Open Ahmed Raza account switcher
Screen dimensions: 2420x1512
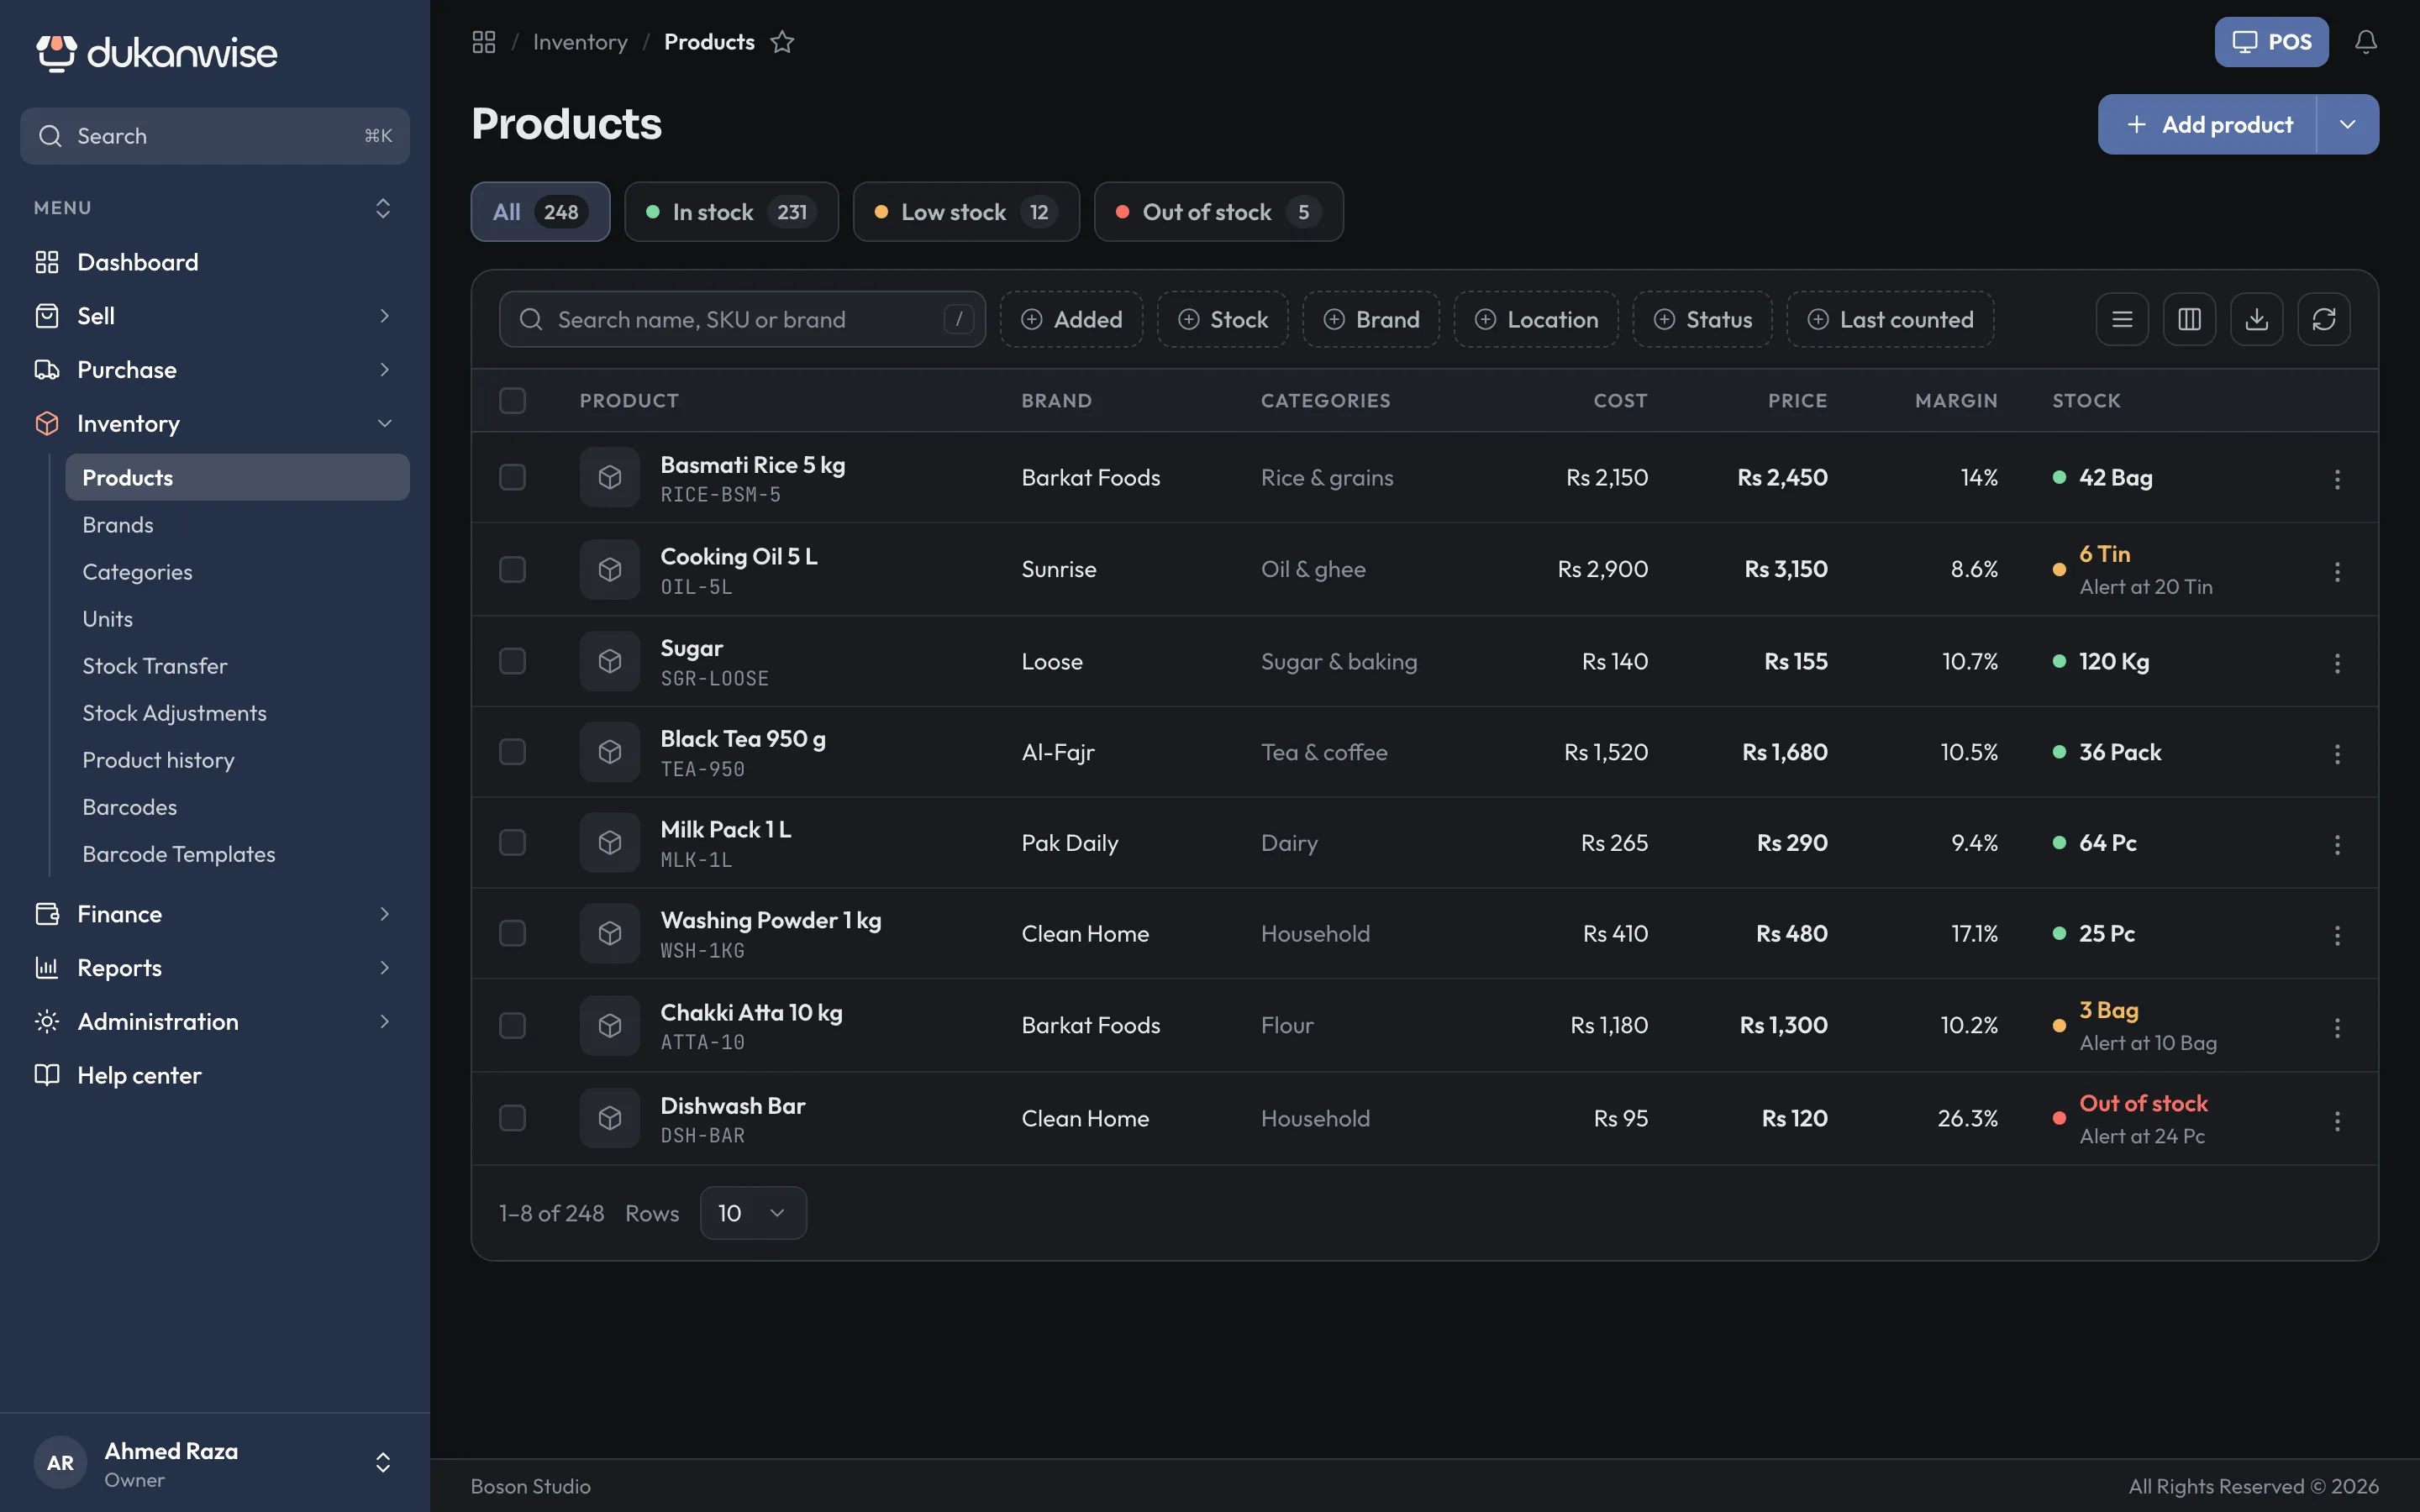click(x=215, y=1463)
